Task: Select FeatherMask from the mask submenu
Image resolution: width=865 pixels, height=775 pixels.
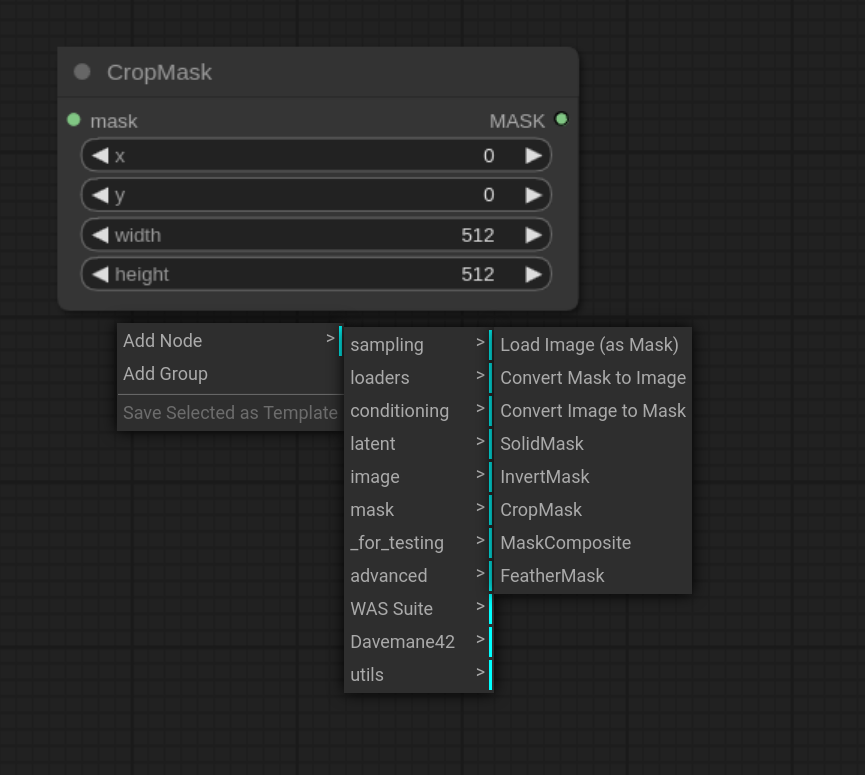Action: 552,576
